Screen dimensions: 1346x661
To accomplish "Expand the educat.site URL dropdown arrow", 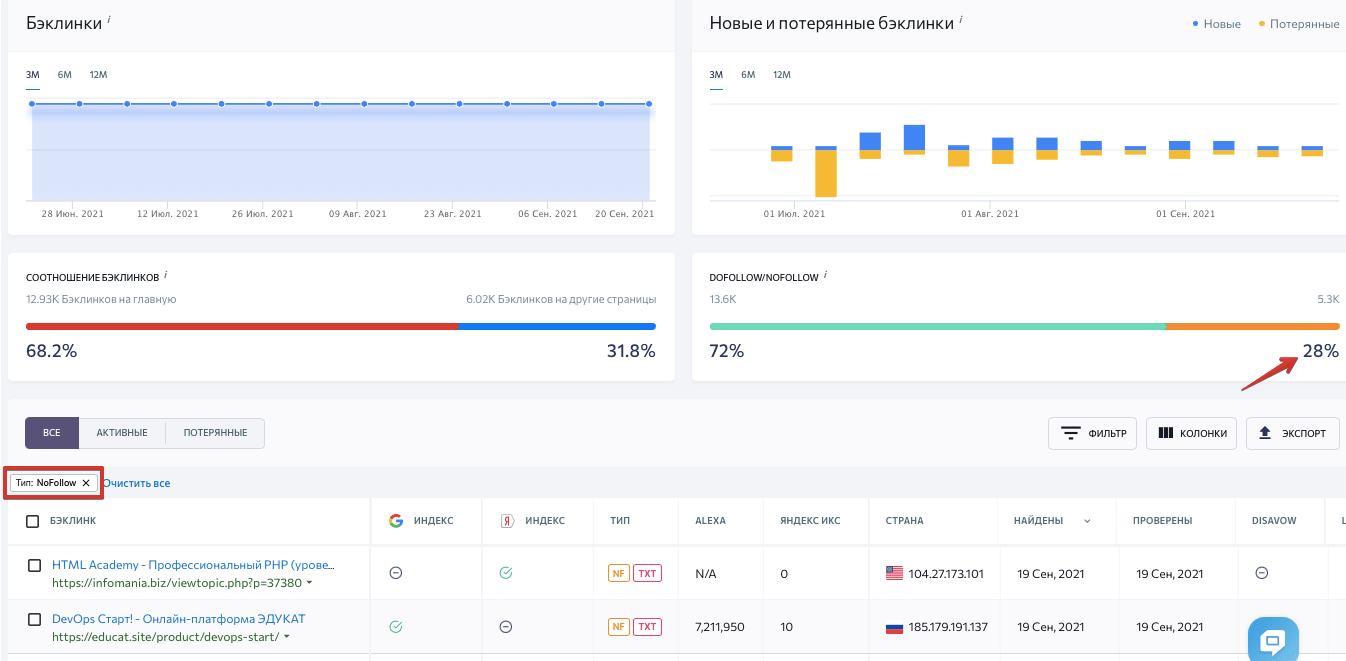I will [287, 637].
